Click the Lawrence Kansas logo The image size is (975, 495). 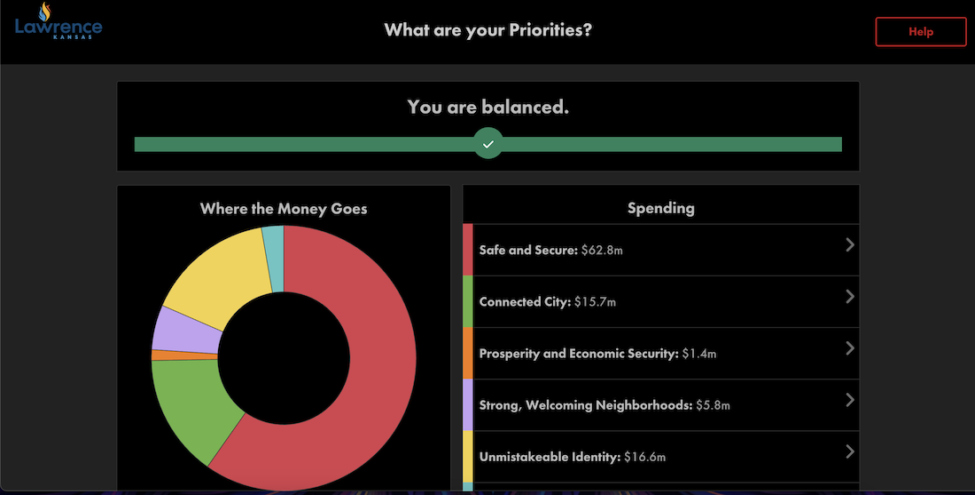click(58, 21)
